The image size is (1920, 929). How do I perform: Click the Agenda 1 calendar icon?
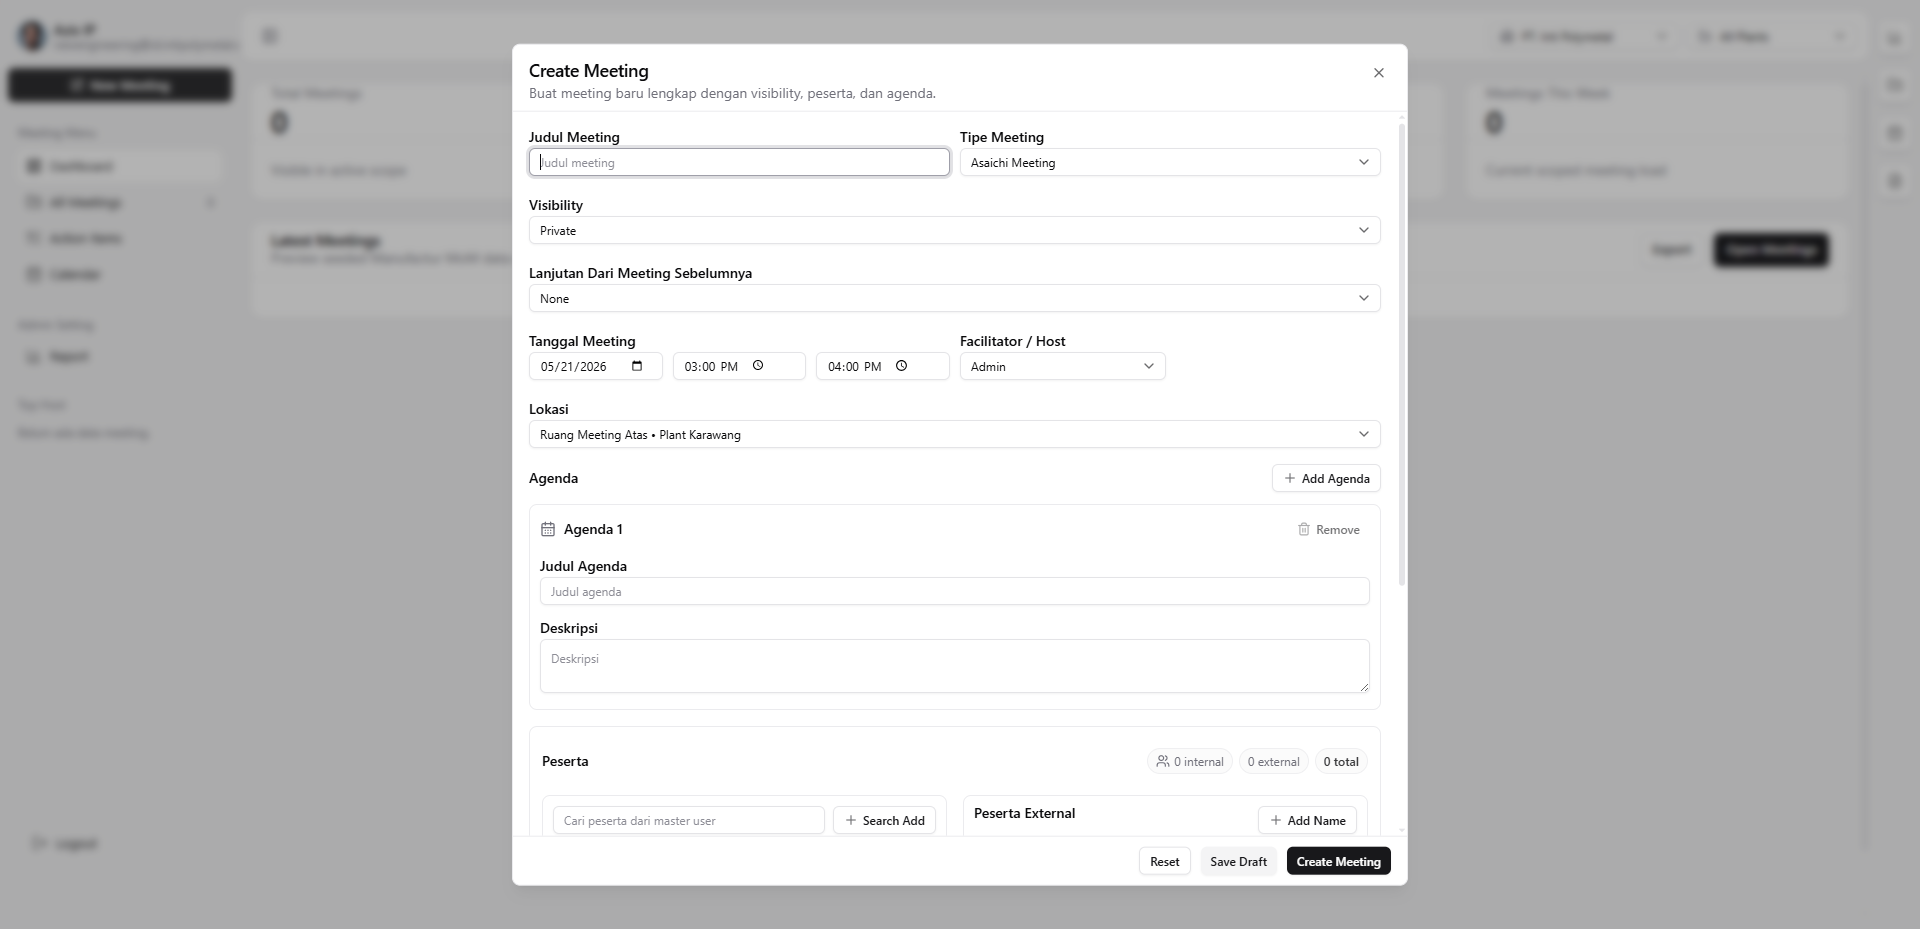[x=548, y=529]
